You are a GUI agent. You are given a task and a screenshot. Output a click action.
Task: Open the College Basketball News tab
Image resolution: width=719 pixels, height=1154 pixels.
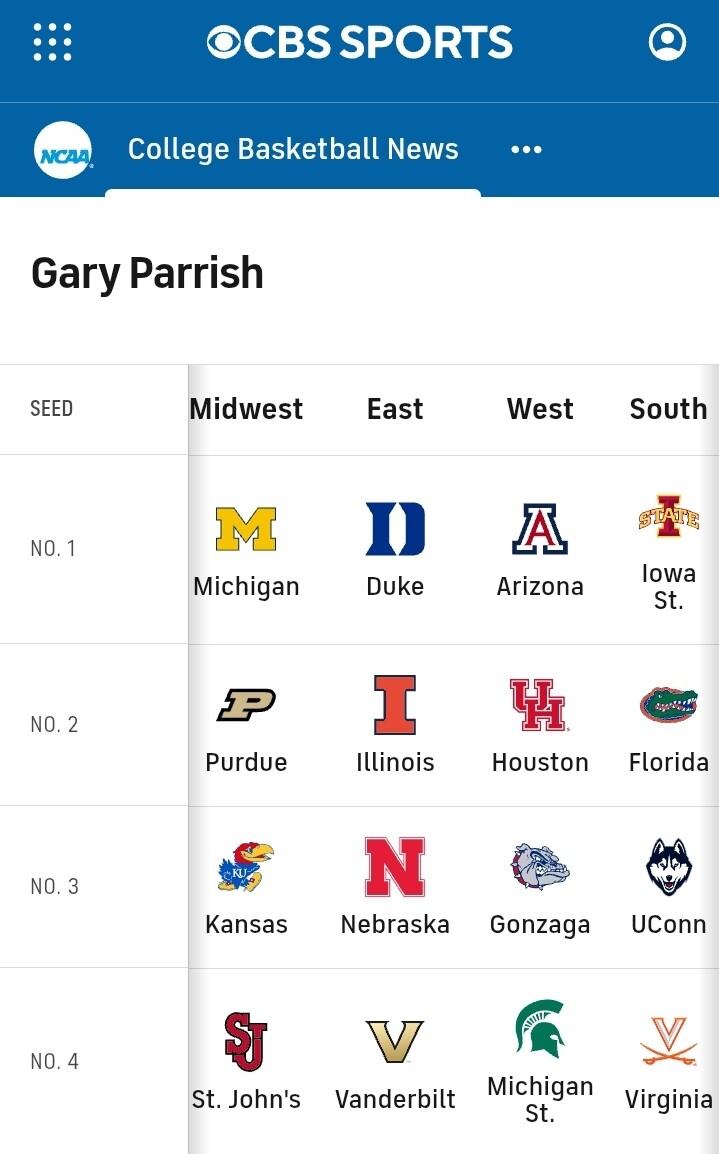[293, 150]
